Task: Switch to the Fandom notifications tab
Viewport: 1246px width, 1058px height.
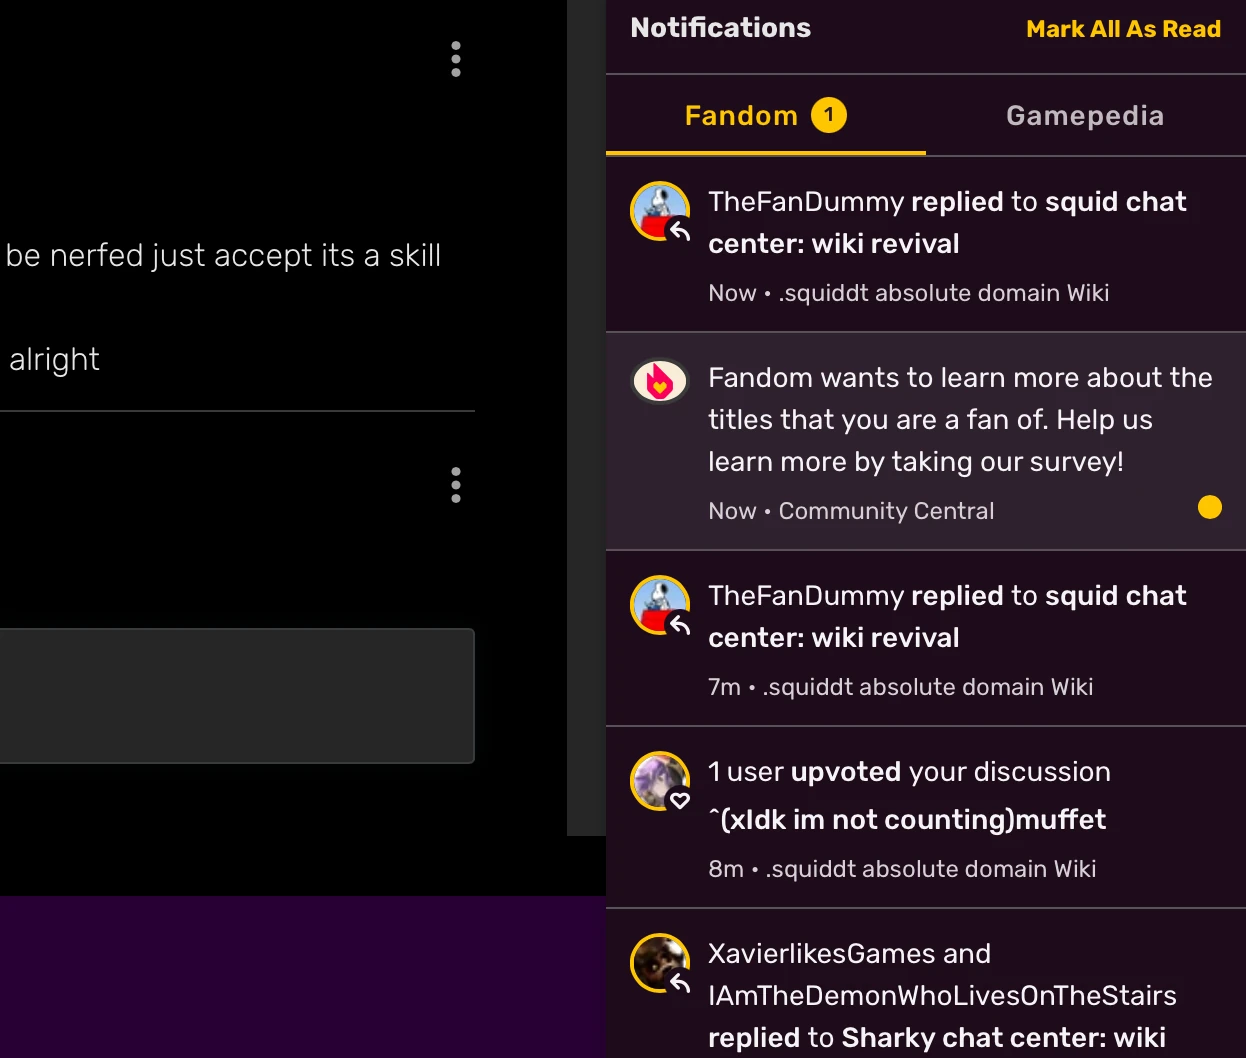Action: [x=741, y=116]
